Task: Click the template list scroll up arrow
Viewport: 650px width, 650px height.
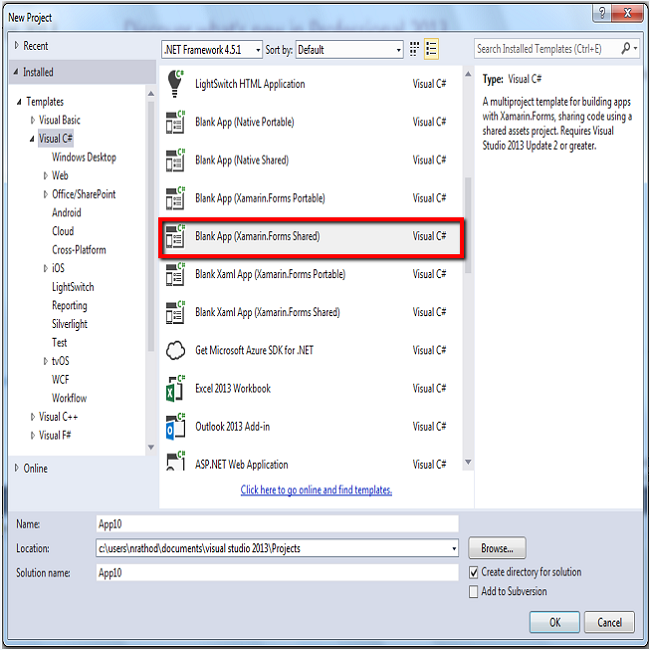Action: (468, 74)
